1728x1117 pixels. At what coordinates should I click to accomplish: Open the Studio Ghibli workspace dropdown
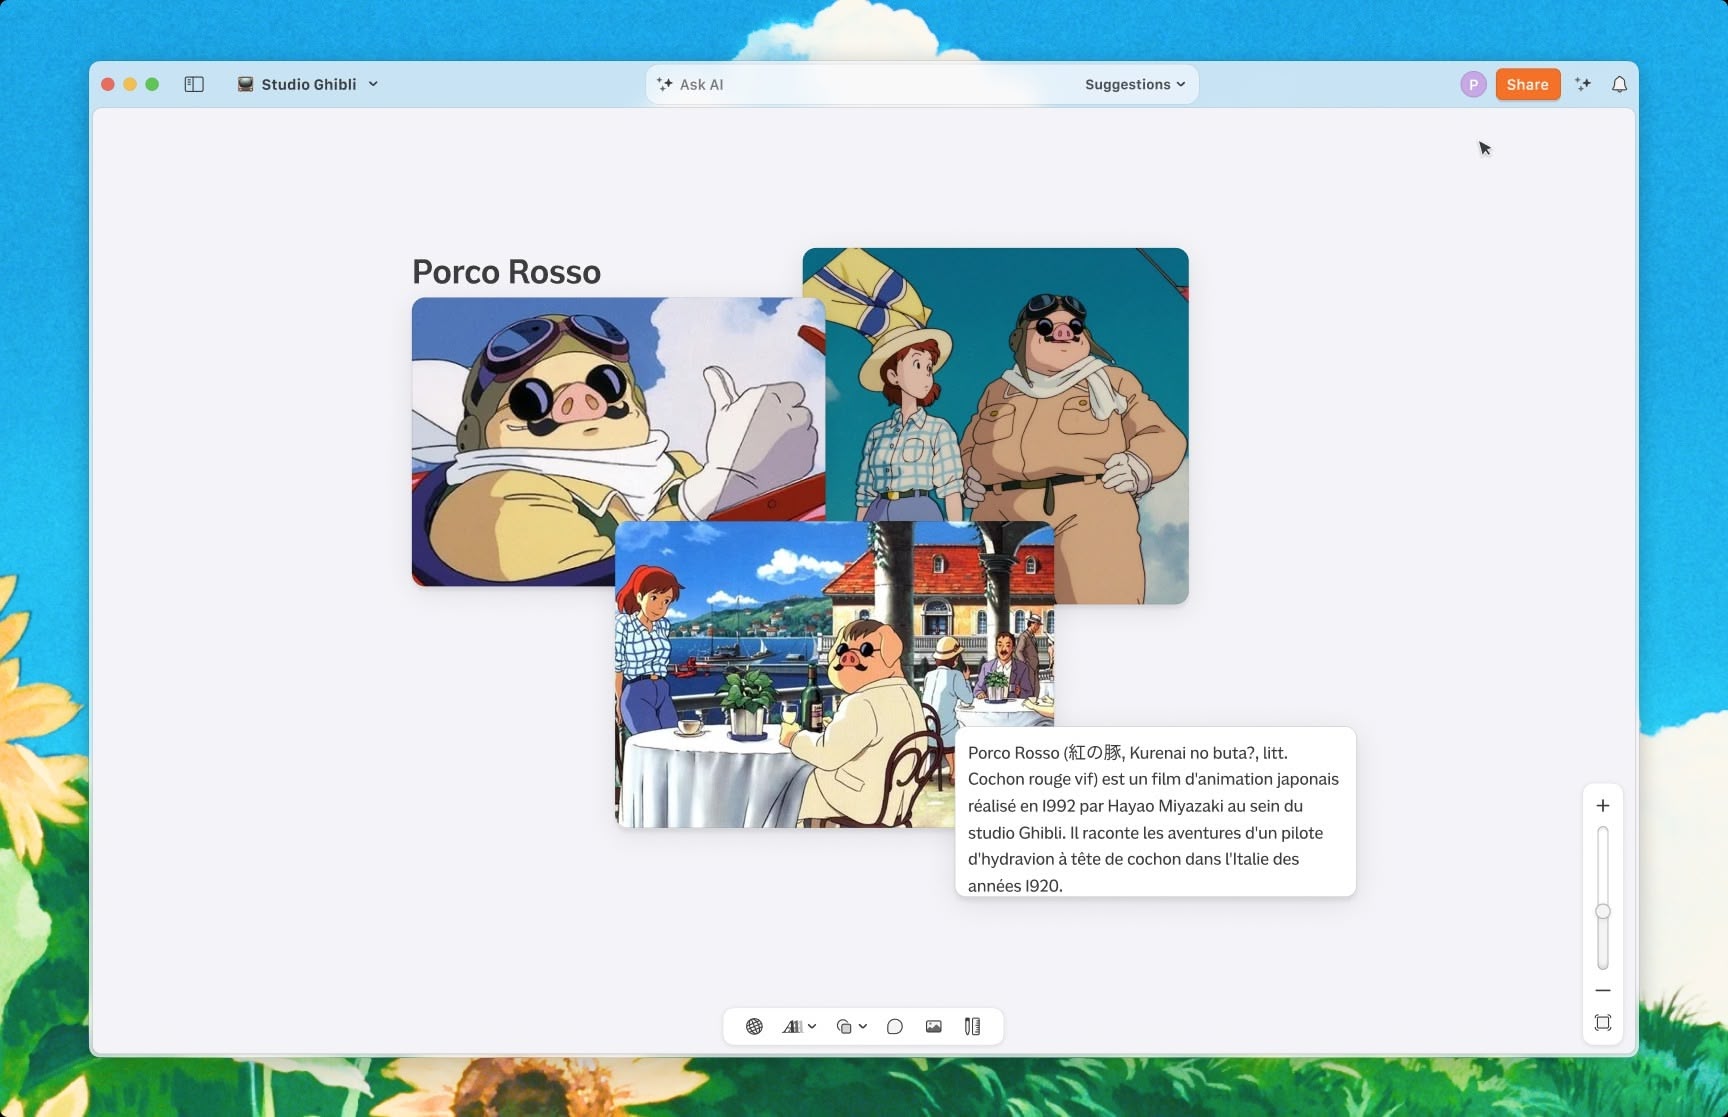[x=308, y=84]
